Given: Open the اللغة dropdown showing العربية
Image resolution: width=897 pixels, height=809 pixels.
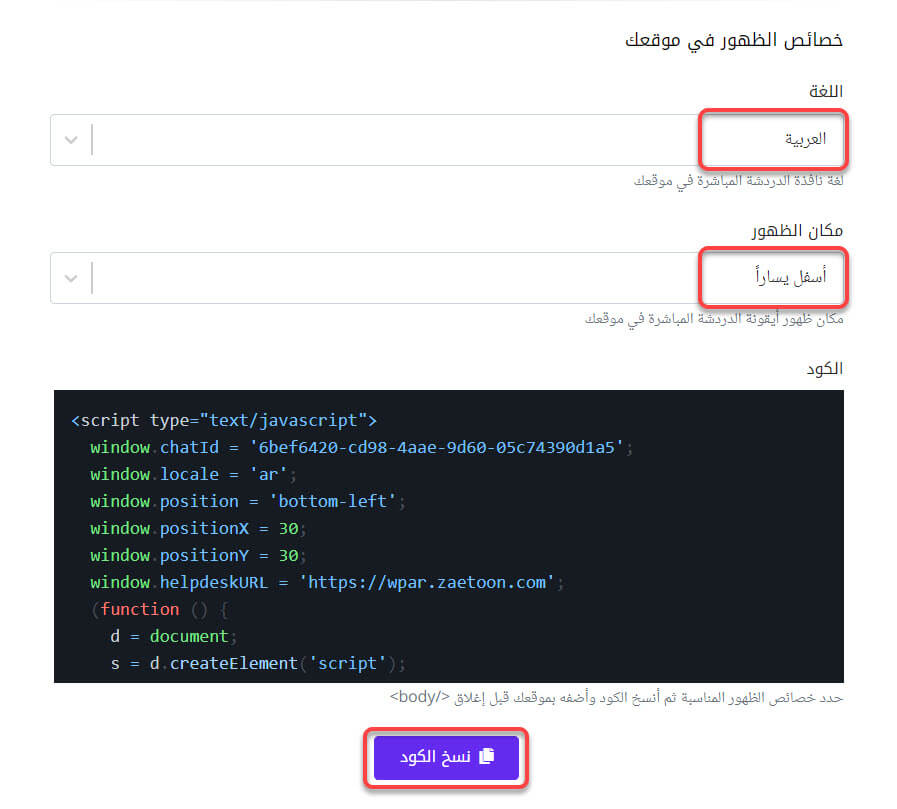Looking at the screenshot, I should (446, 139).
